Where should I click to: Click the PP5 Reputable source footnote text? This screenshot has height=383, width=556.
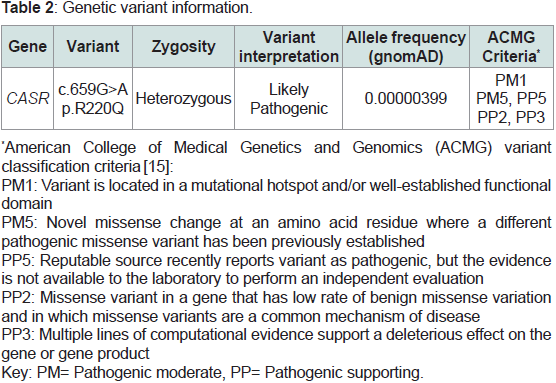[x=276, y=270]
